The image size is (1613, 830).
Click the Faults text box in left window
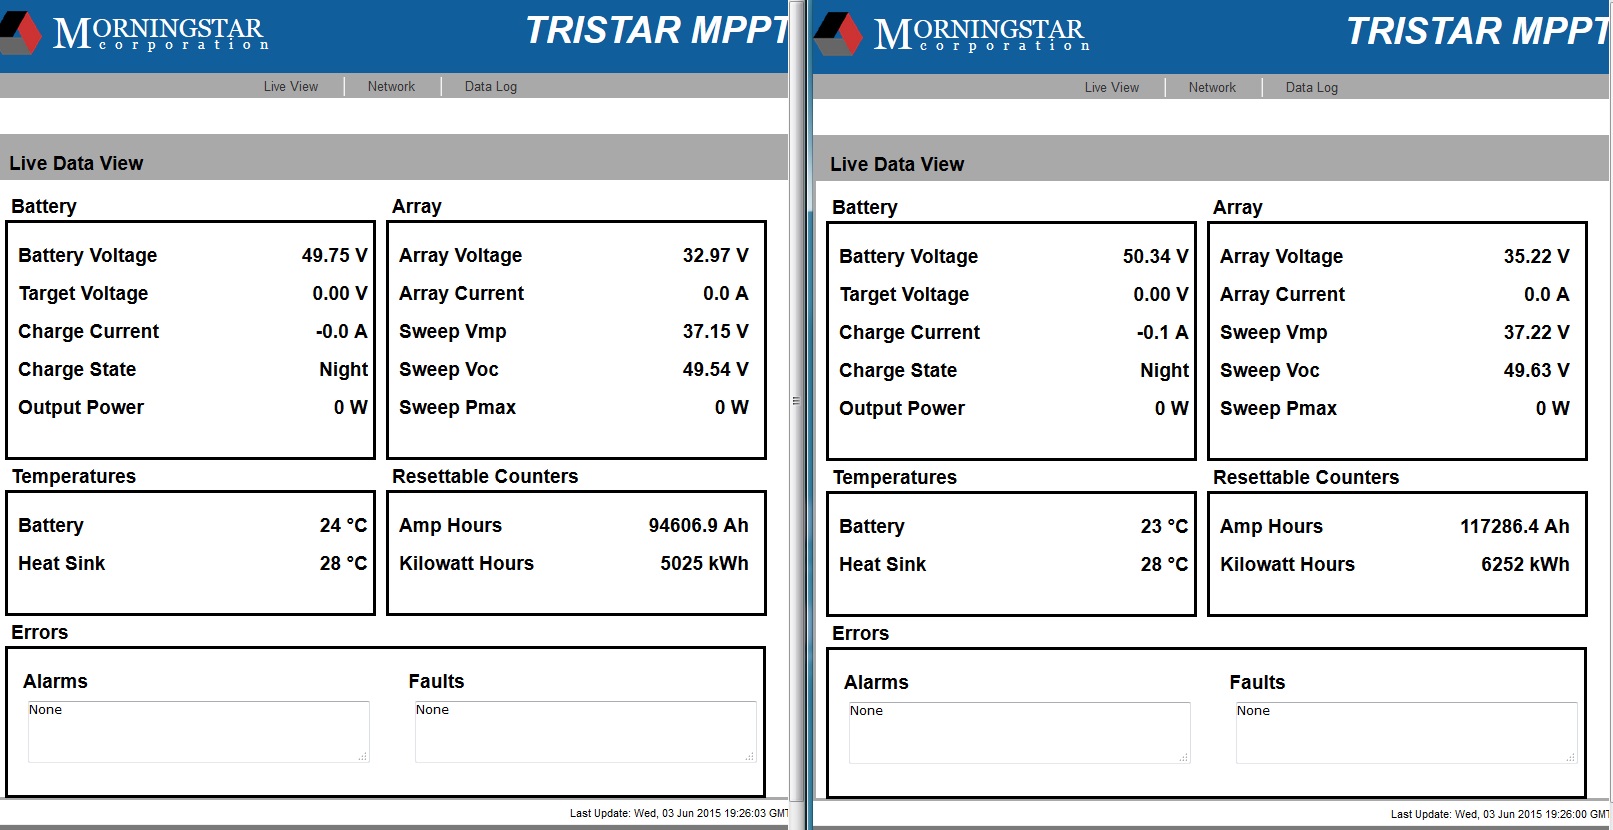[586, 732]
